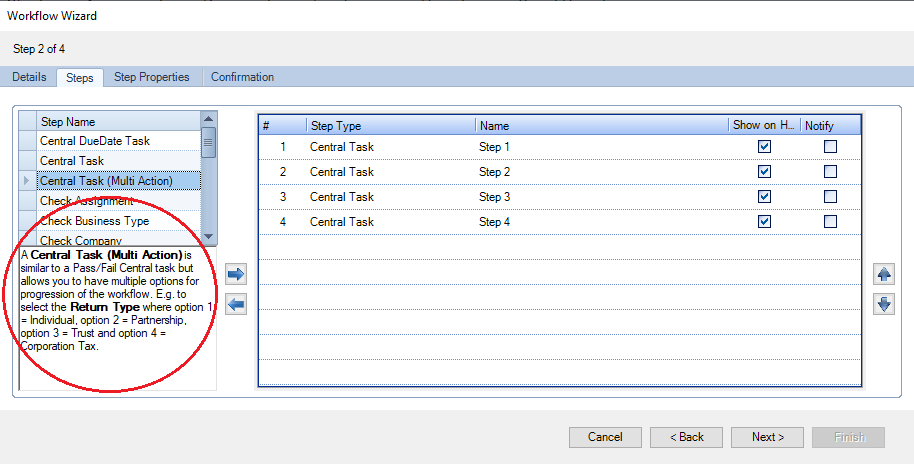Image resolution: width=914 pixels, height=464 pixels.
Task: Go back with the < Back button
Action: tap(686, 437)
